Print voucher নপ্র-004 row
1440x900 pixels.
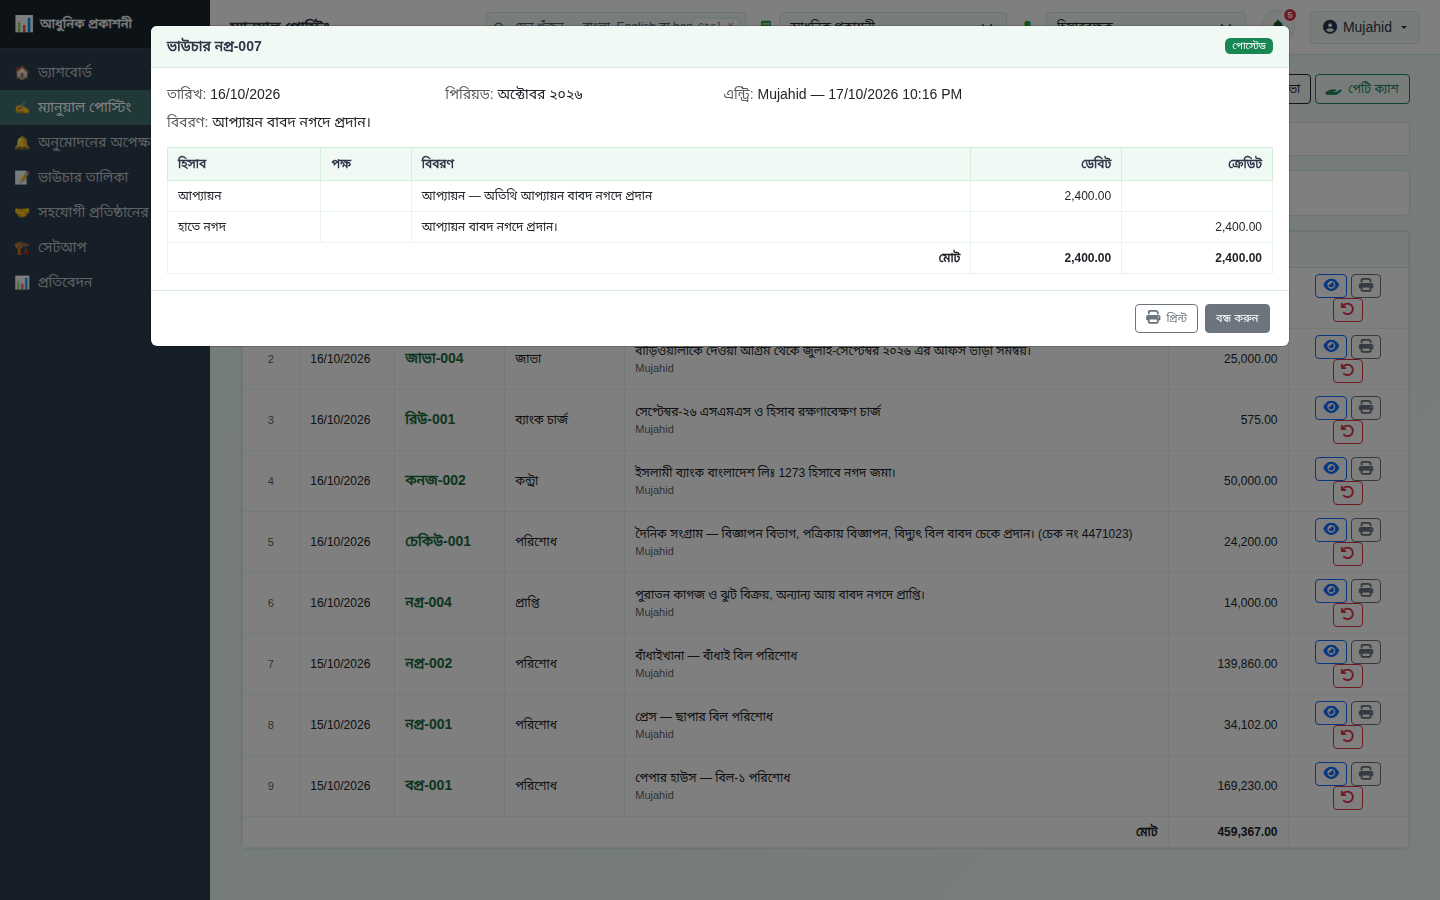pyautogui.click(x=1366, y=591)
